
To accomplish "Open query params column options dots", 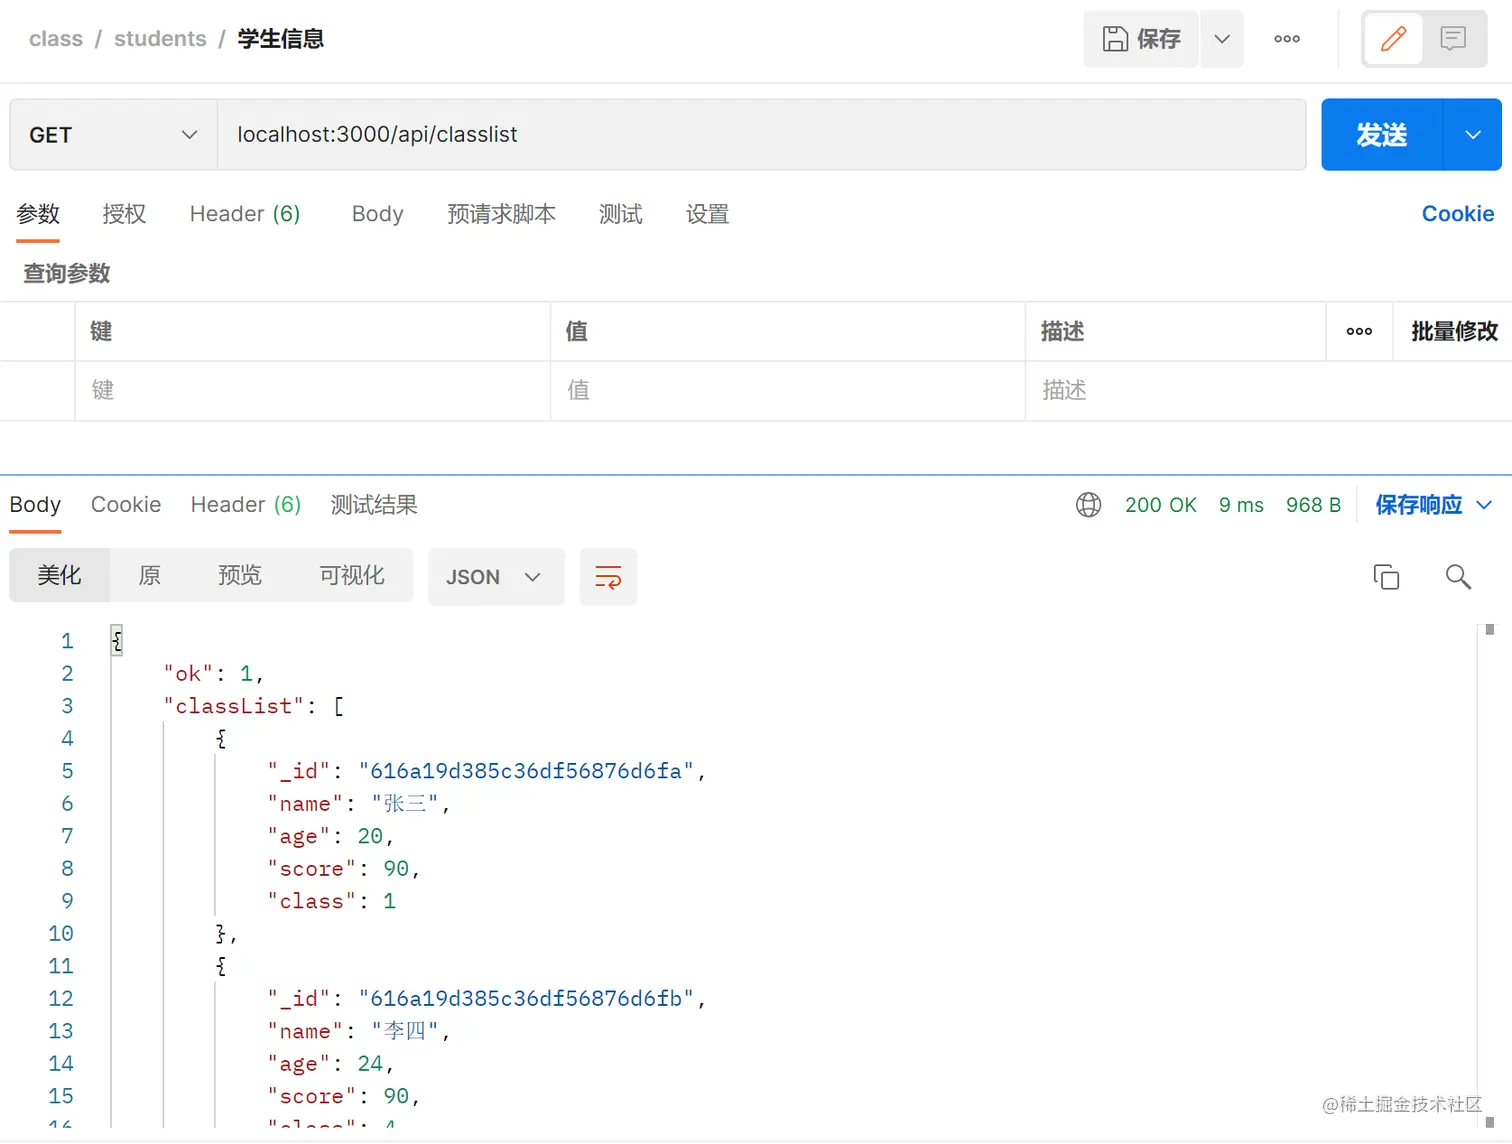I will pos(1359,331).
